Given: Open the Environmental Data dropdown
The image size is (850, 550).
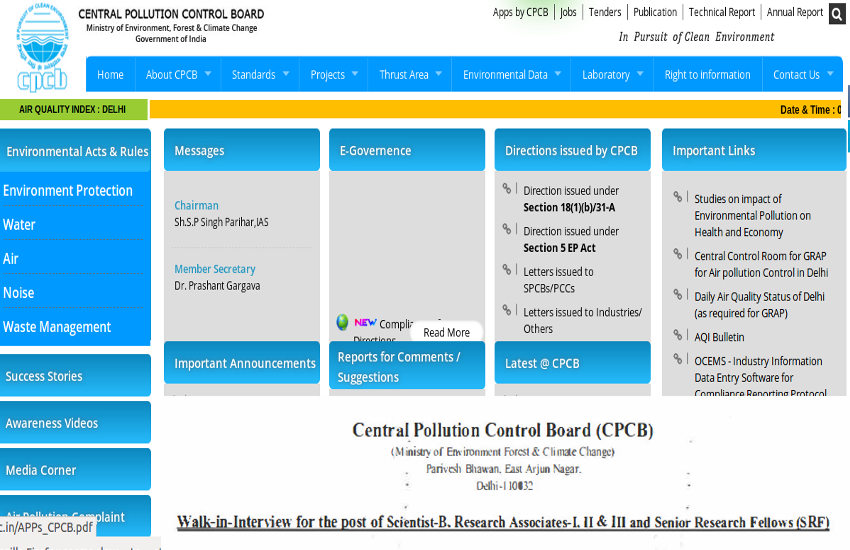Looking at the screenshot, I should click(x=512, y=75).
